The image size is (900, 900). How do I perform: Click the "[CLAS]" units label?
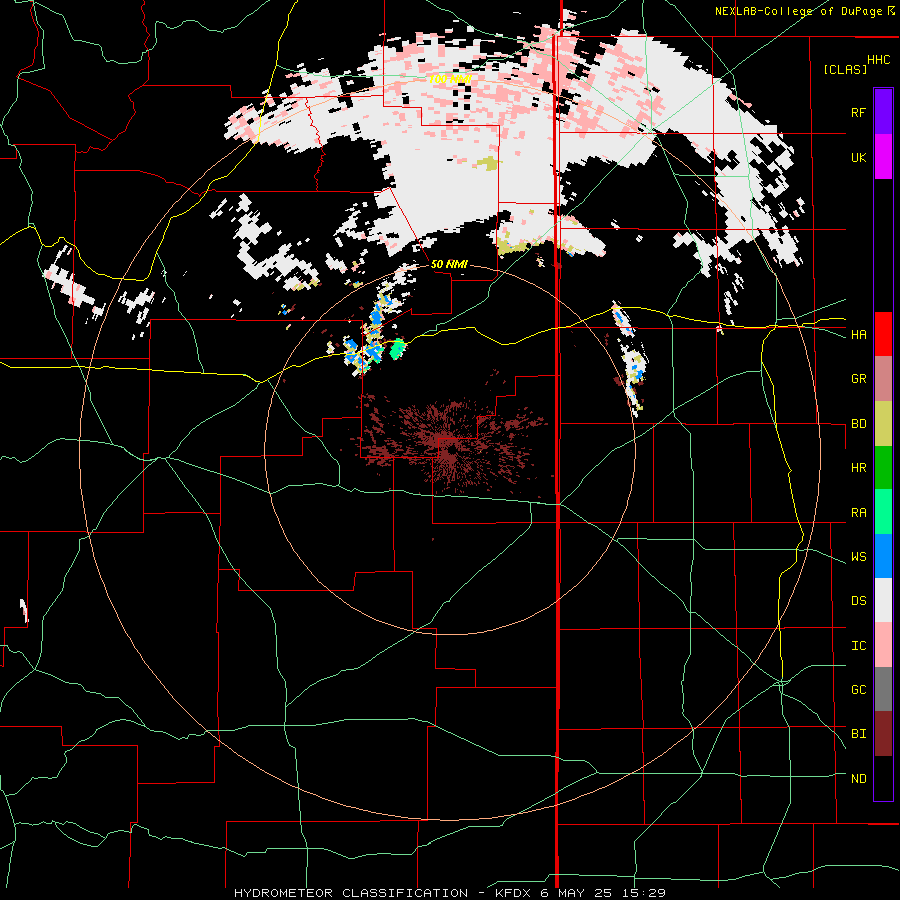(x=845, y=69)
